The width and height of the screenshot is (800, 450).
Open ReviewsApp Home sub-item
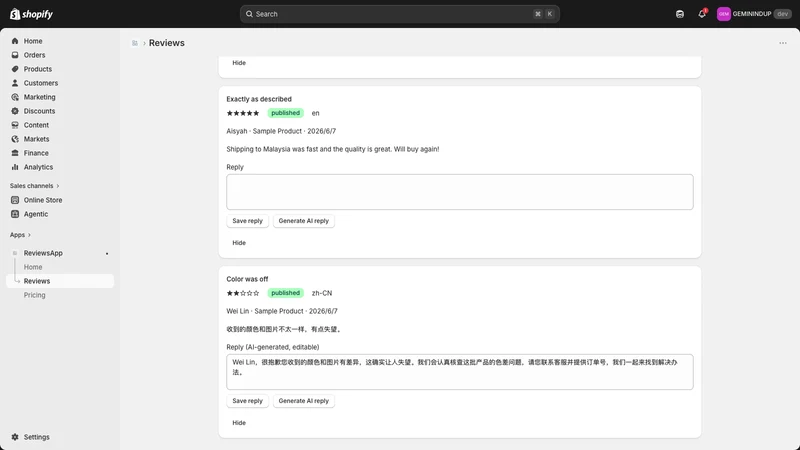pyautogui.click(x=33, y=267)
